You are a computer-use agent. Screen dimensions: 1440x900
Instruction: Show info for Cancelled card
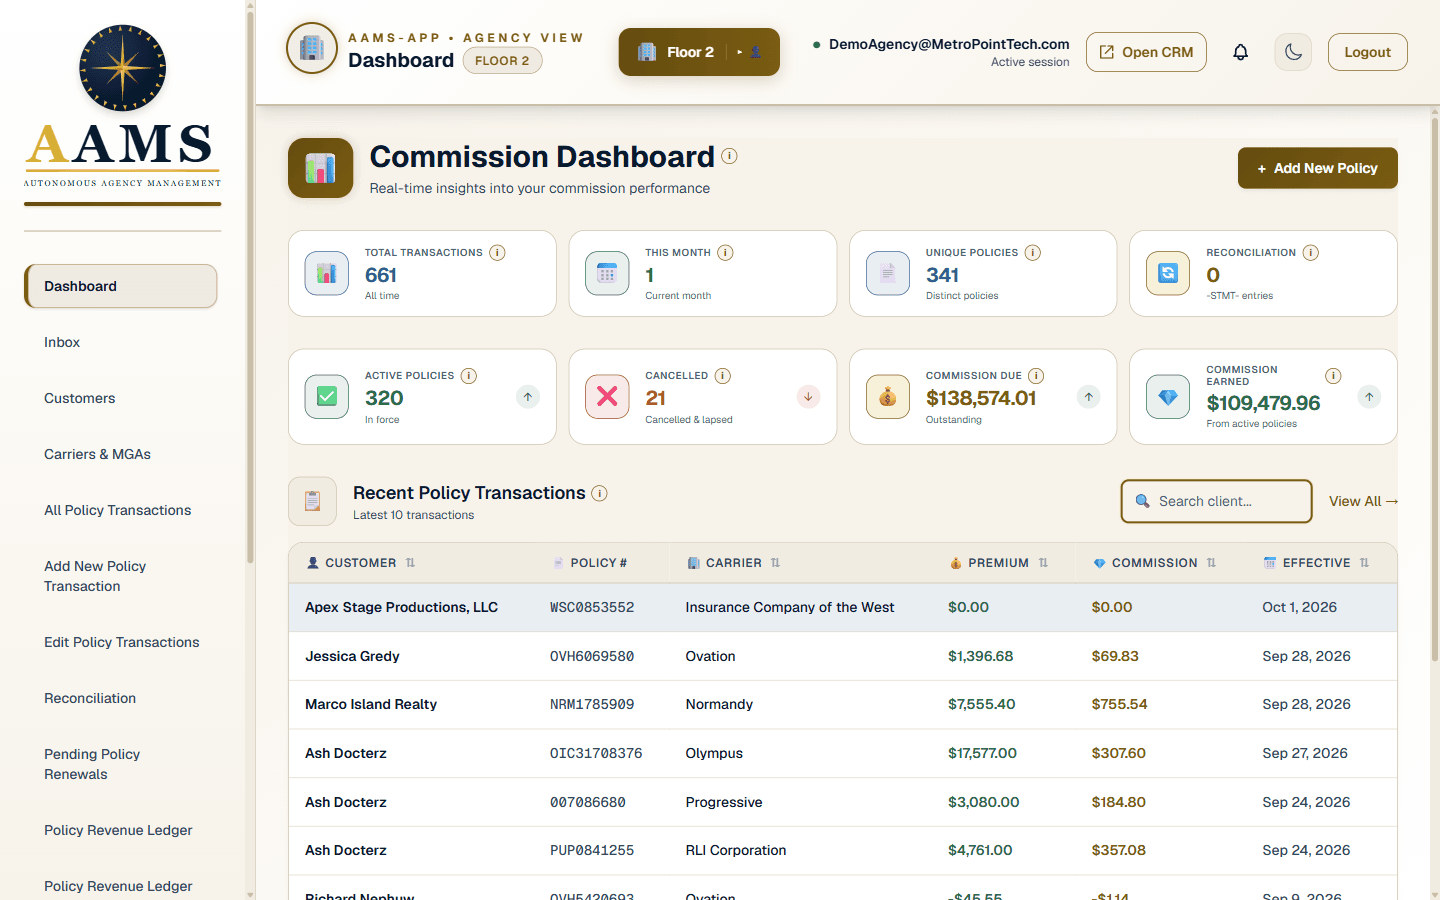(x=723, y=376)
